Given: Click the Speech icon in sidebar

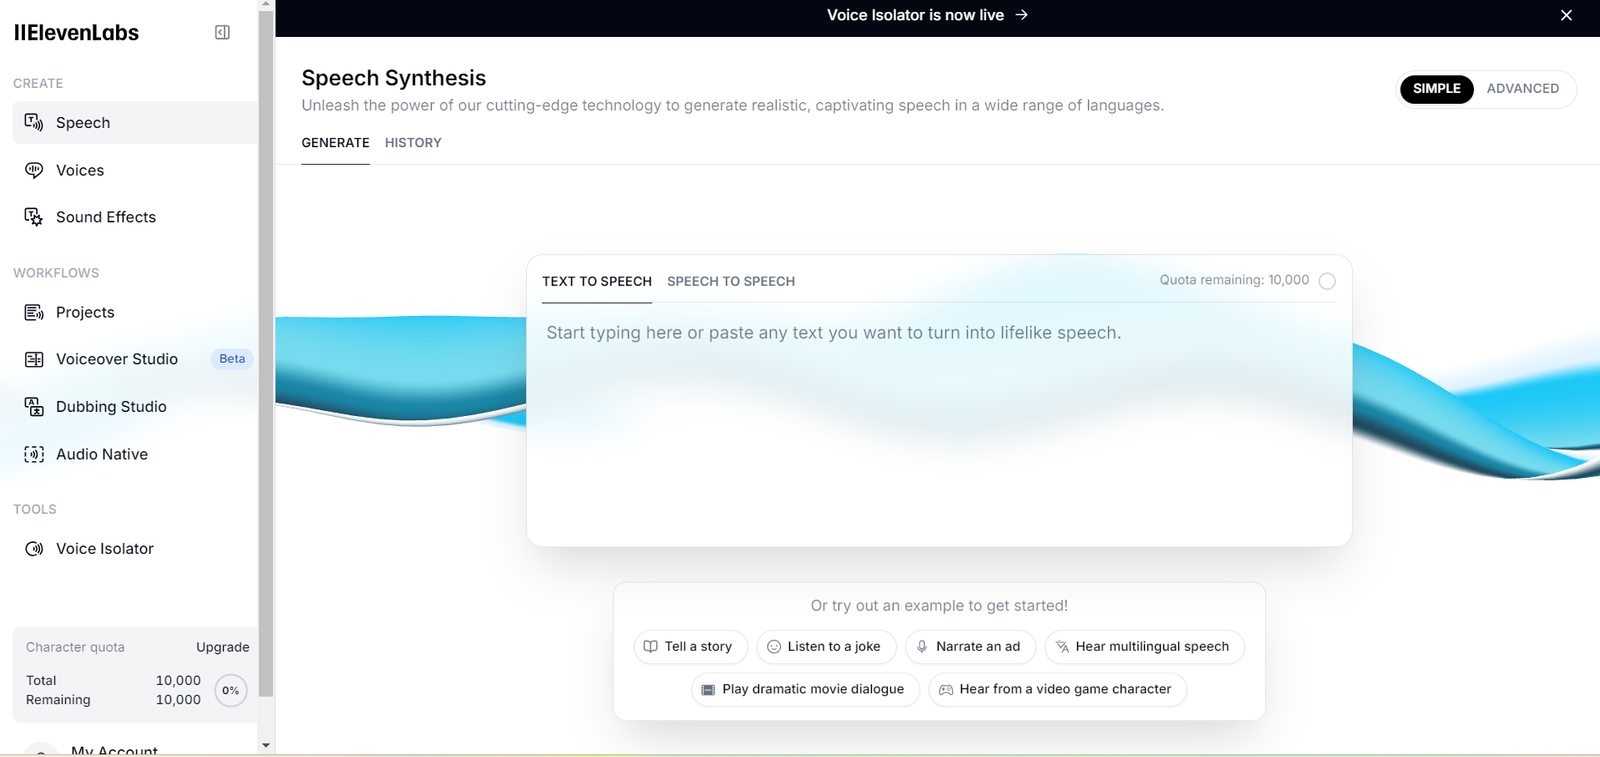Looking at the screenshot, I should pos(34,123).
